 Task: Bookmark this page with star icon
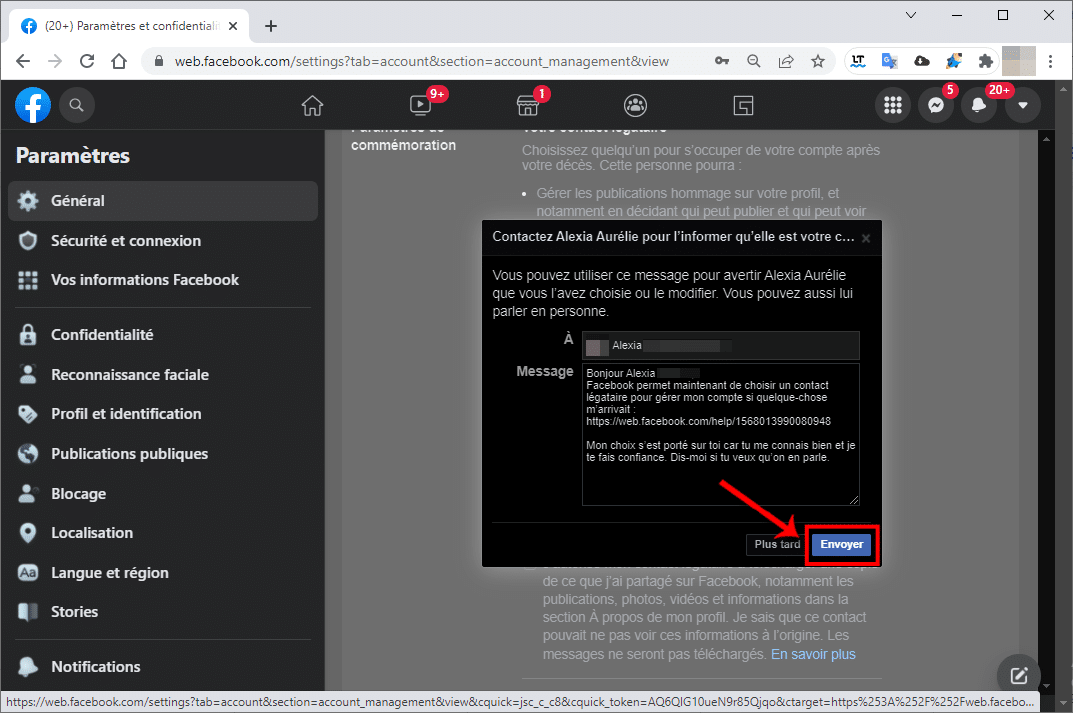818,61
